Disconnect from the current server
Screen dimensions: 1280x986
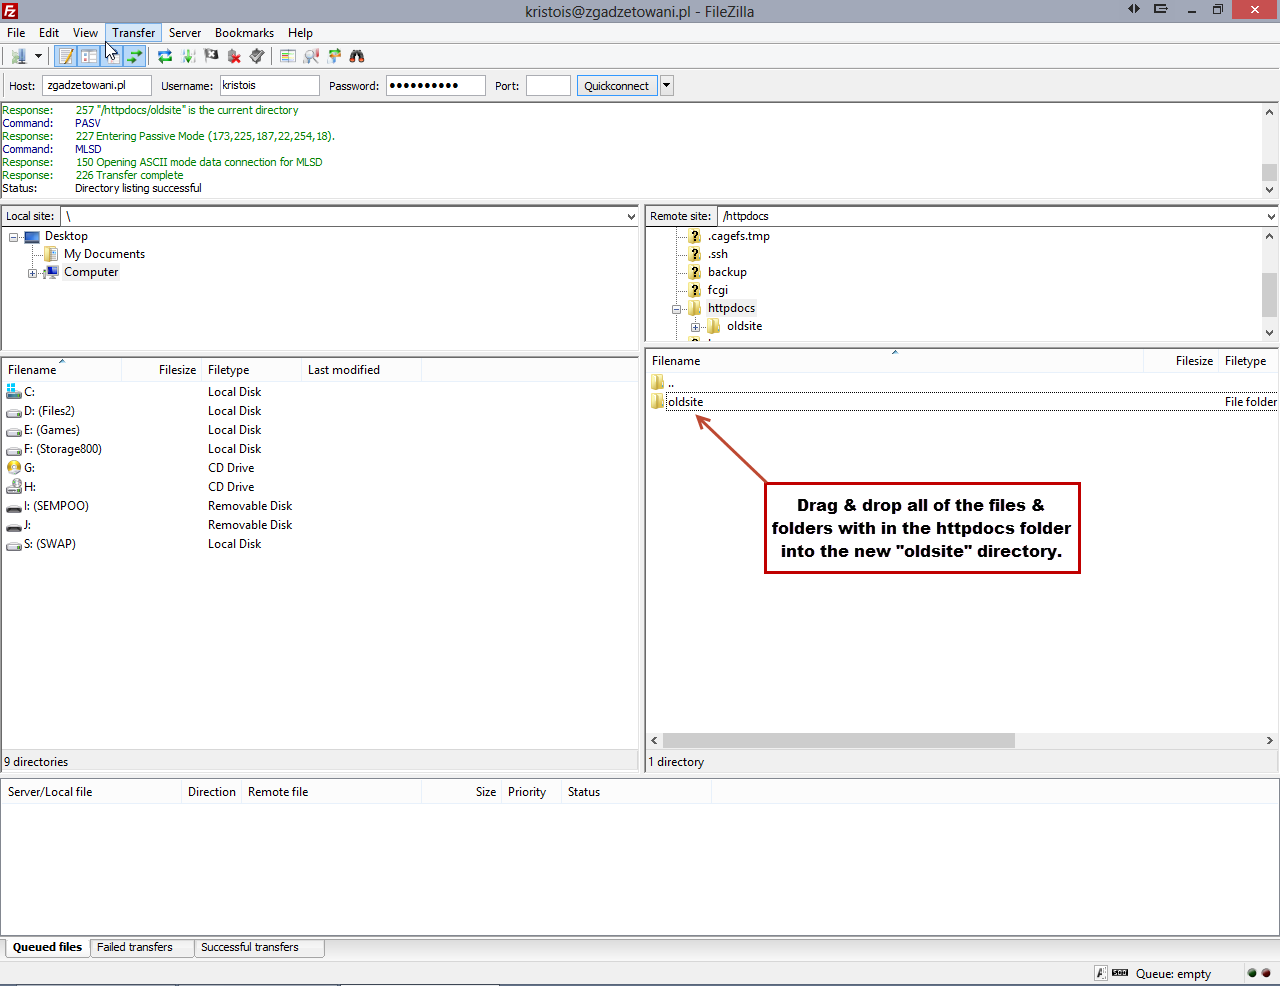(x=234, y=56)
